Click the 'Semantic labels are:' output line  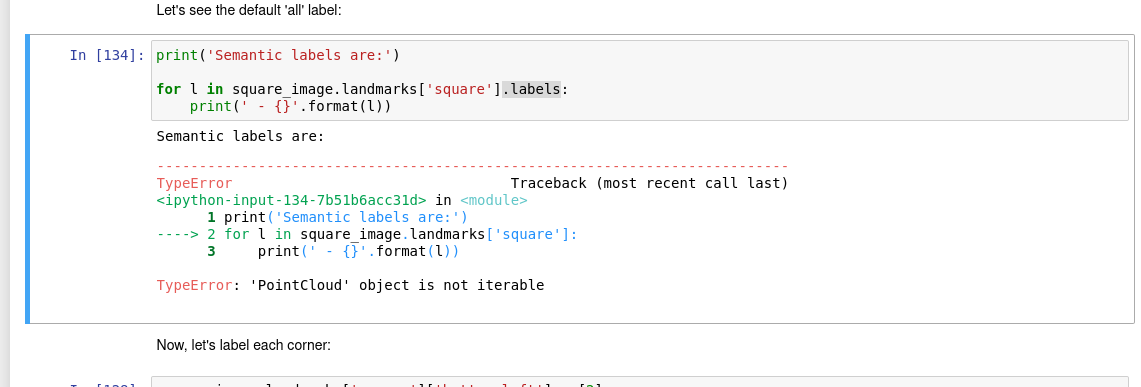240,136
